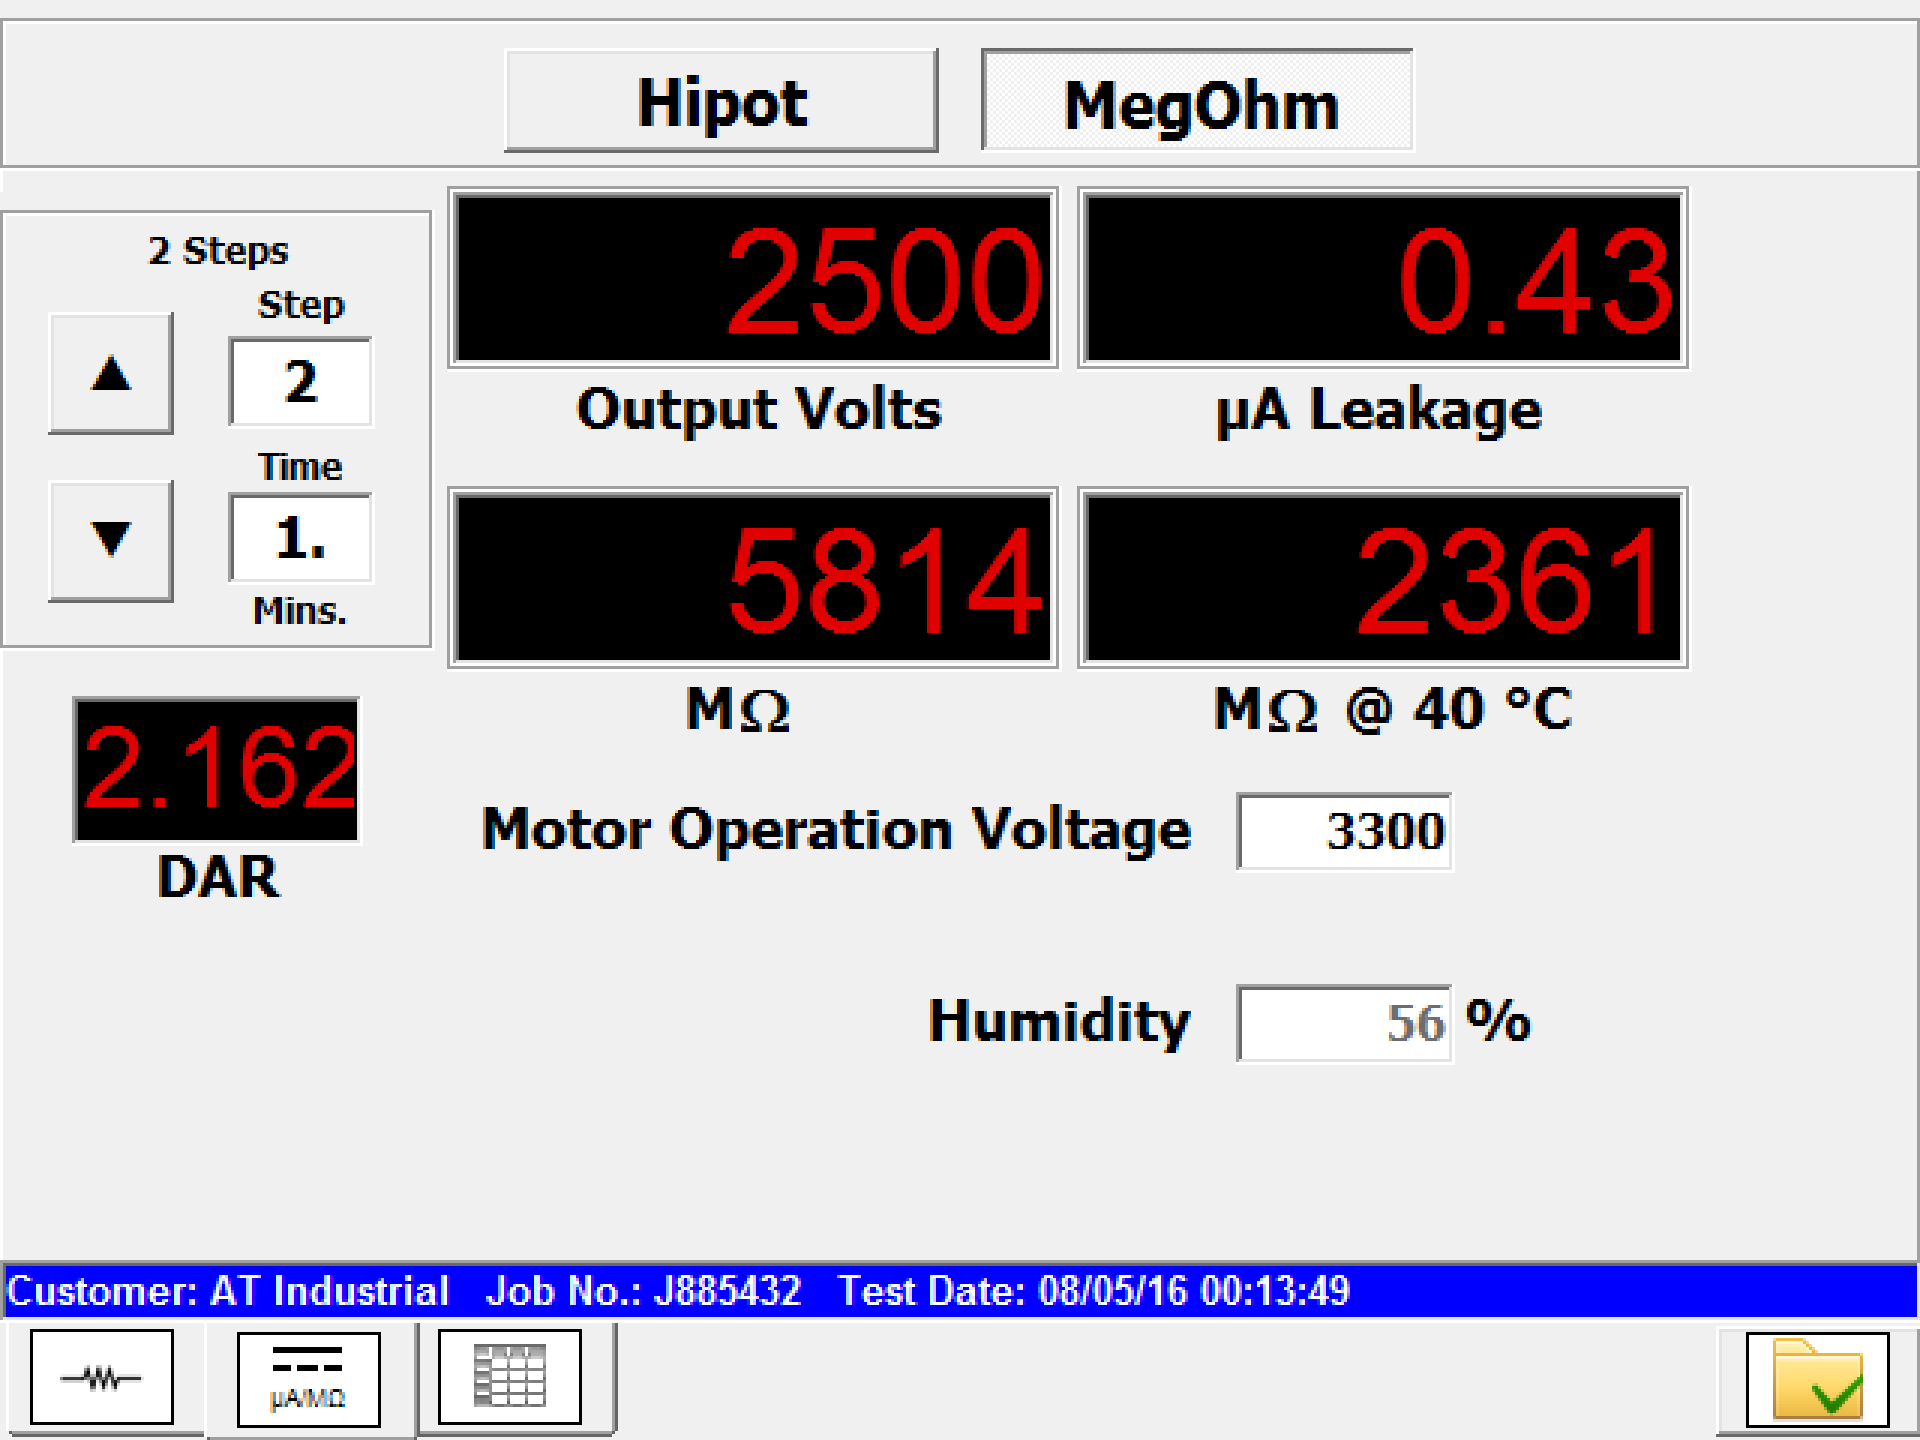Viewport: 1920px width, 1440px height.
Task: Click the DAR 2.162 display
Action: (216, 769)
